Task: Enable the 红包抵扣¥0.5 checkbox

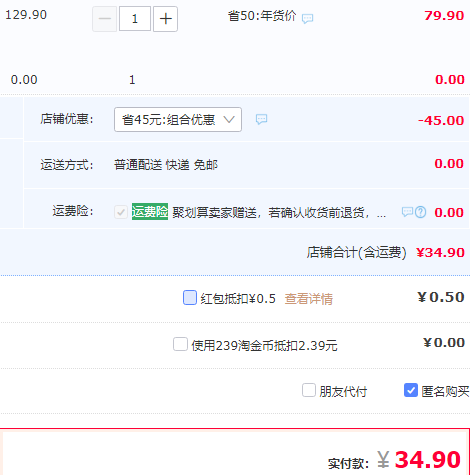Action: (190, 297)
